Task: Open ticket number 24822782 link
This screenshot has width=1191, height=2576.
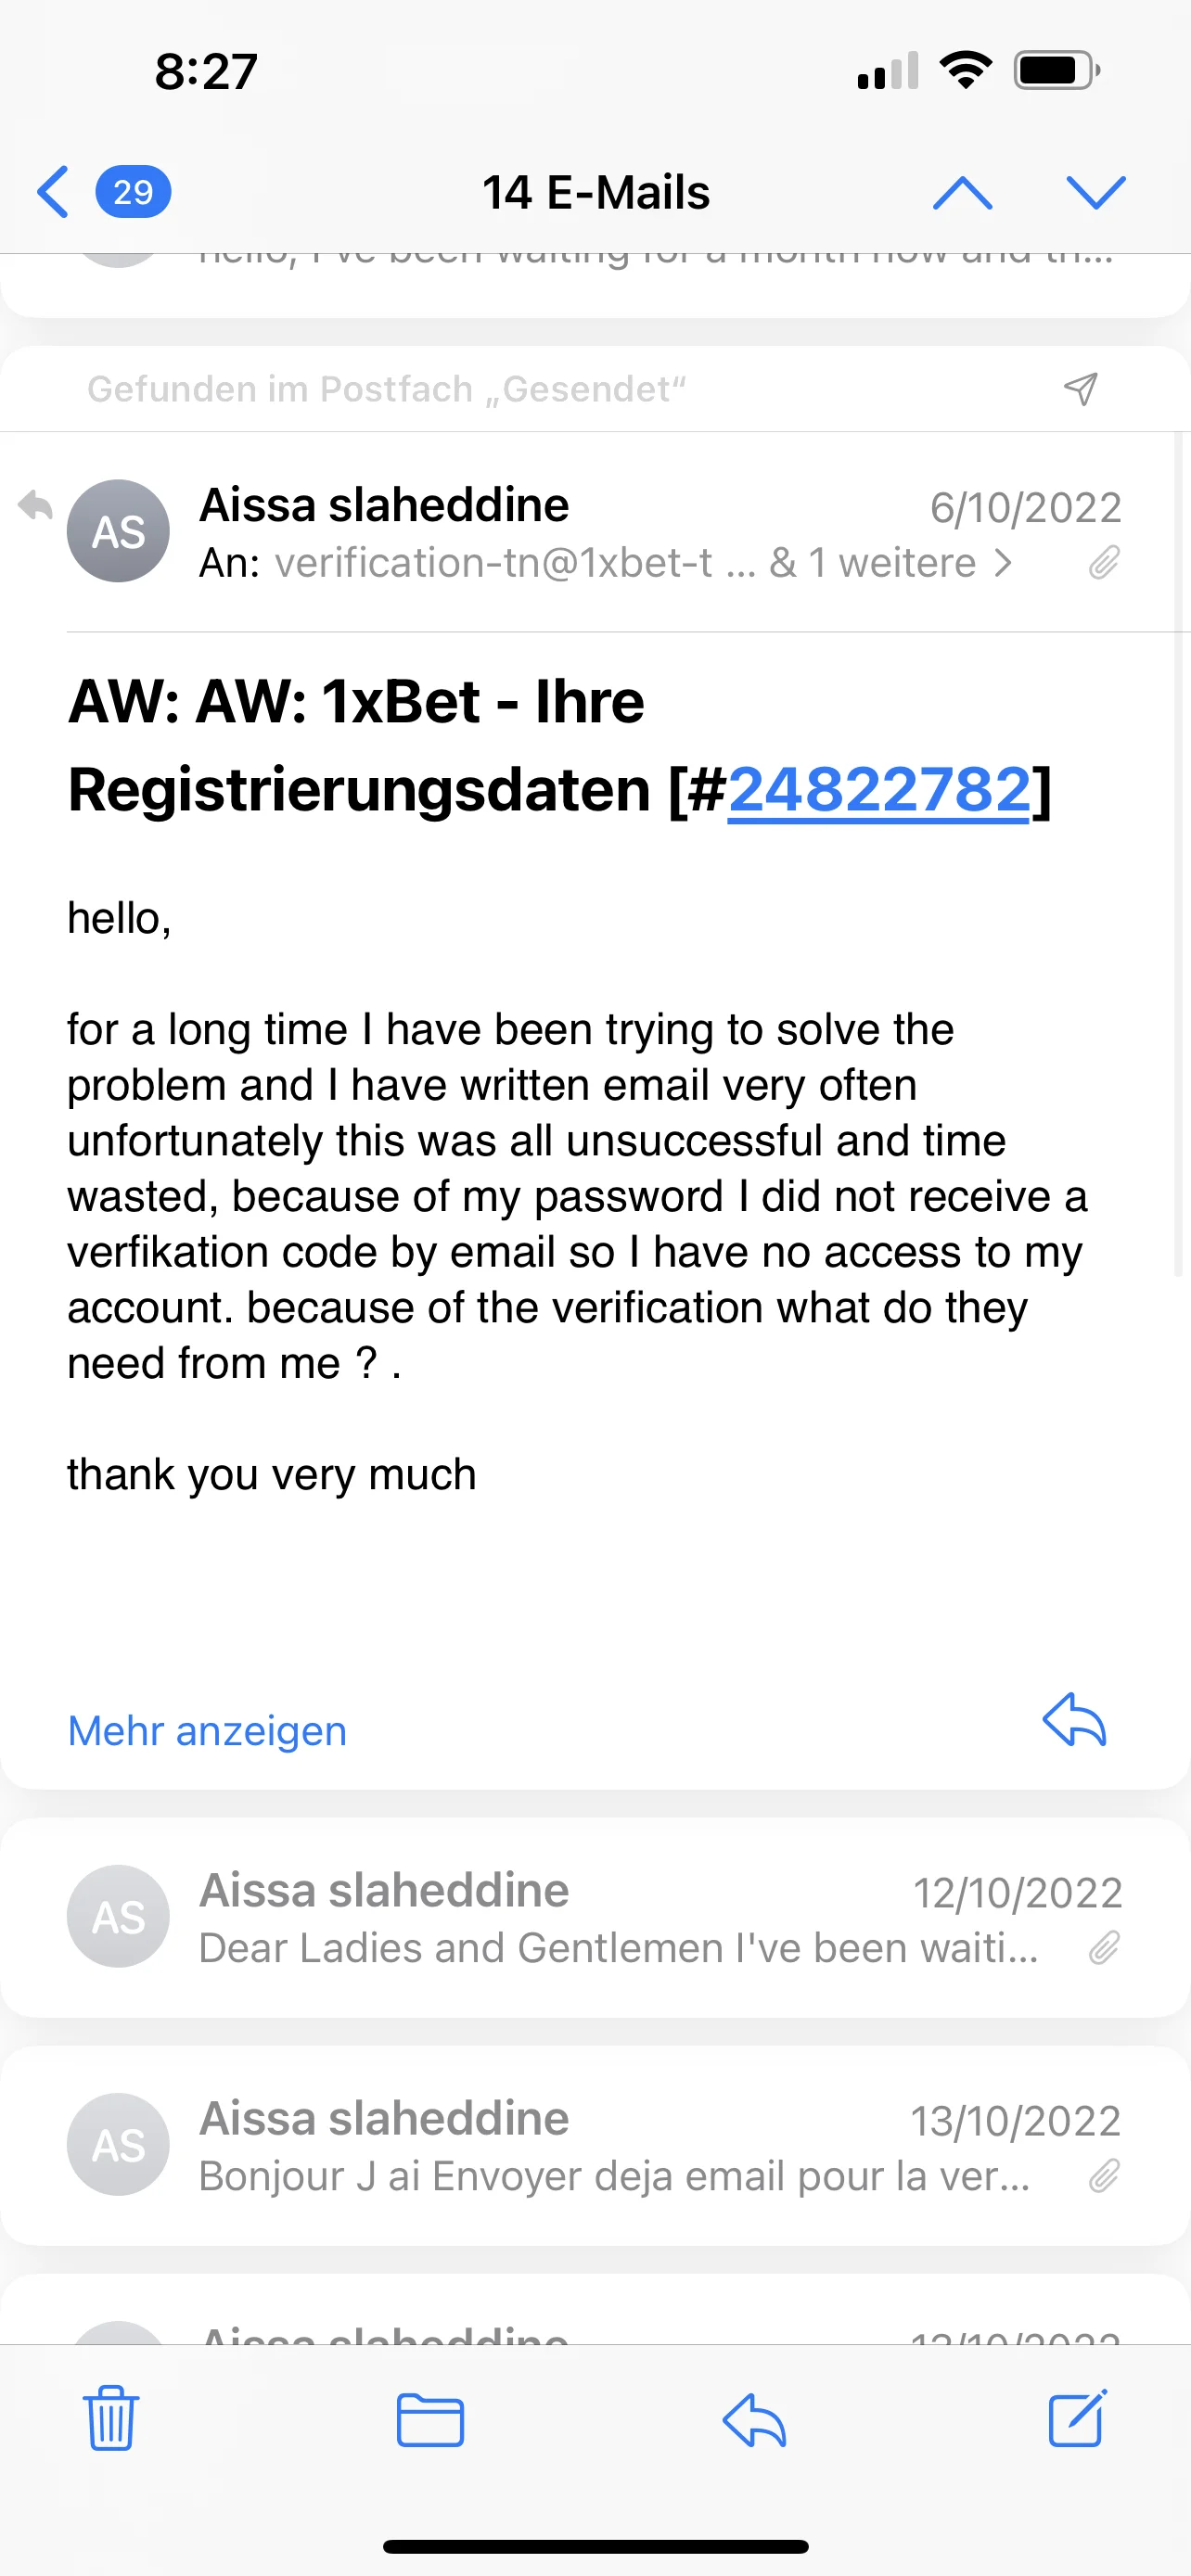Action: coord(878,790)
